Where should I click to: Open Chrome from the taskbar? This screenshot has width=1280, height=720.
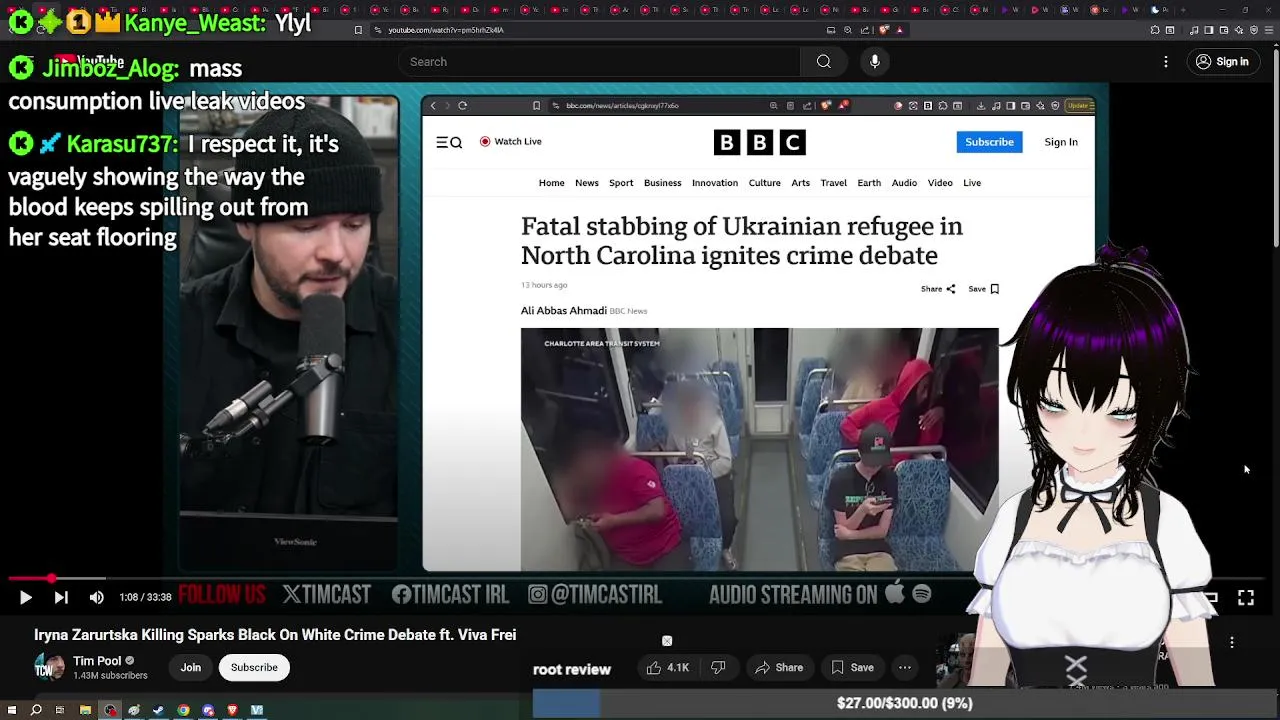pos(183,710)
